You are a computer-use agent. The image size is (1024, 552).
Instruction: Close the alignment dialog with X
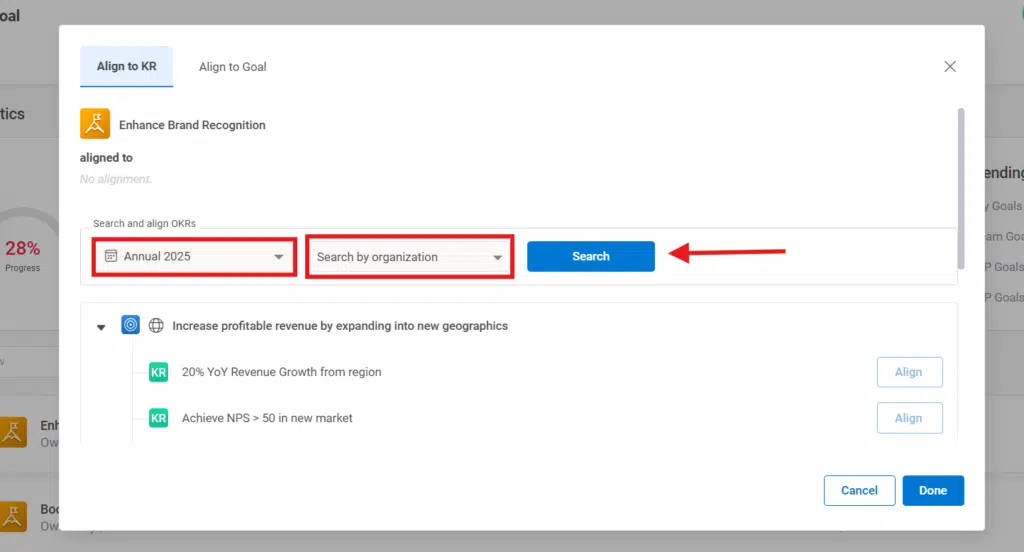(x=950, y=67)
